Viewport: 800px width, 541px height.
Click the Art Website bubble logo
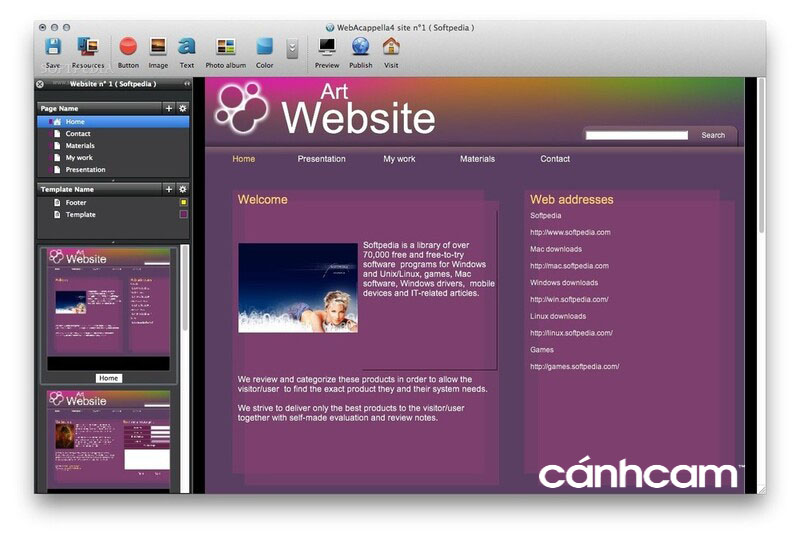(x=242, y=108)
